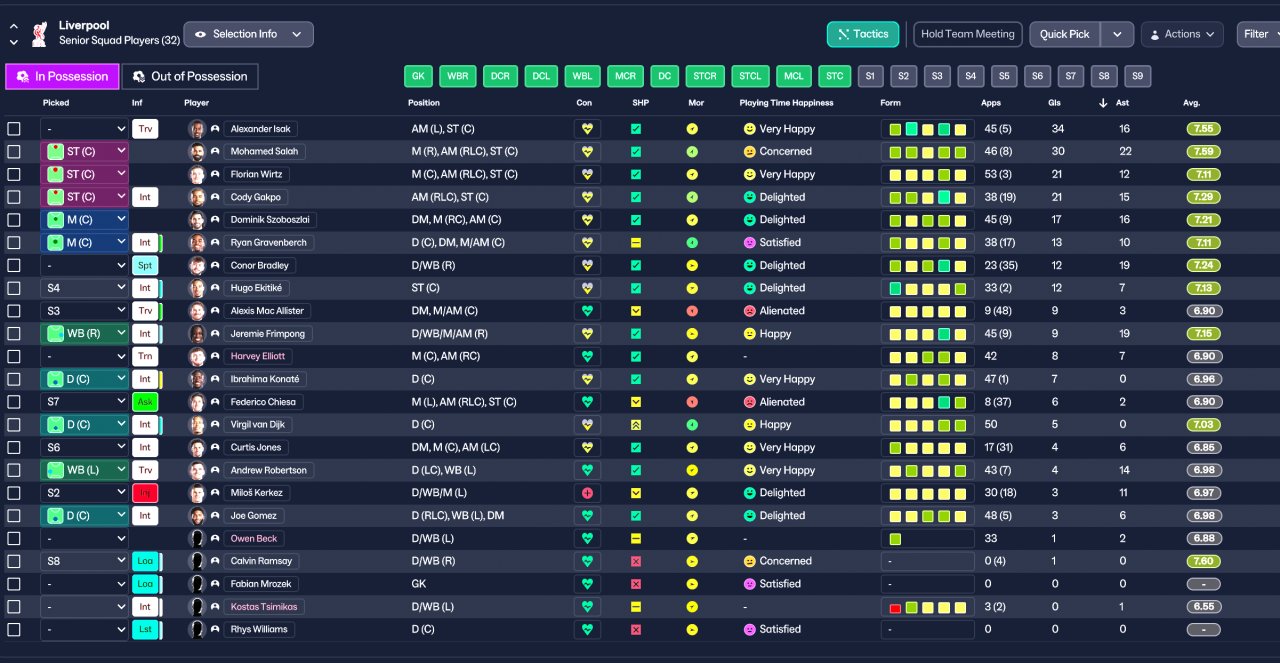The image size is (1280, 663).
Task: Click Kostas Tsimikas' form colour squares
Action: click(x=927, y=607)
